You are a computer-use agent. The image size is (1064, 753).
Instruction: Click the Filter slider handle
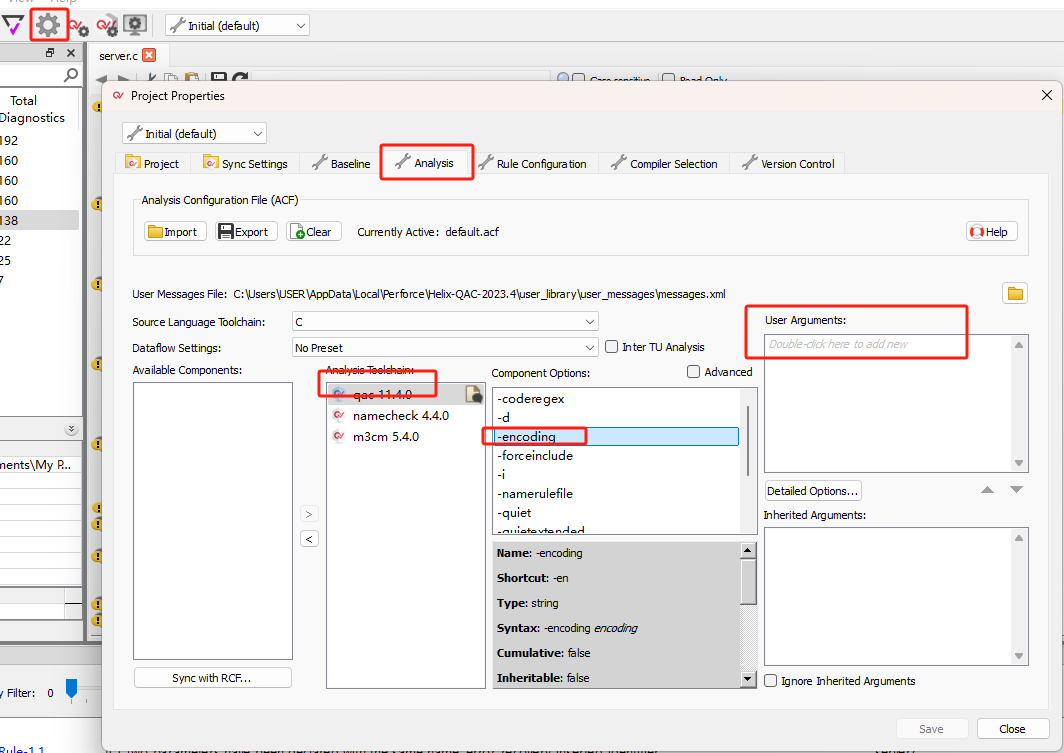(71, 688)
